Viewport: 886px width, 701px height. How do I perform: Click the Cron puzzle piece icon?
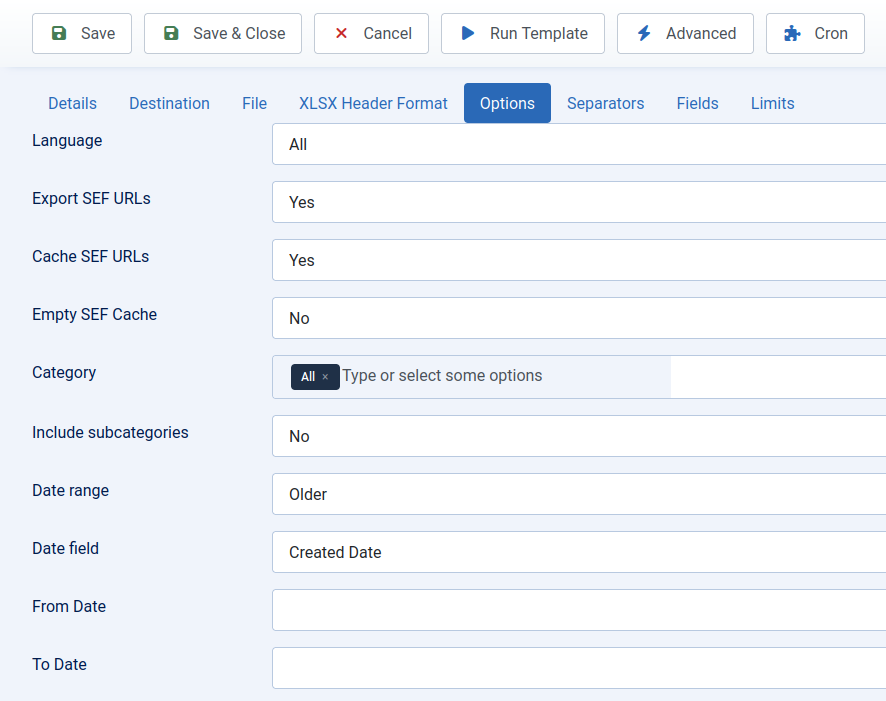pos(792,33)
